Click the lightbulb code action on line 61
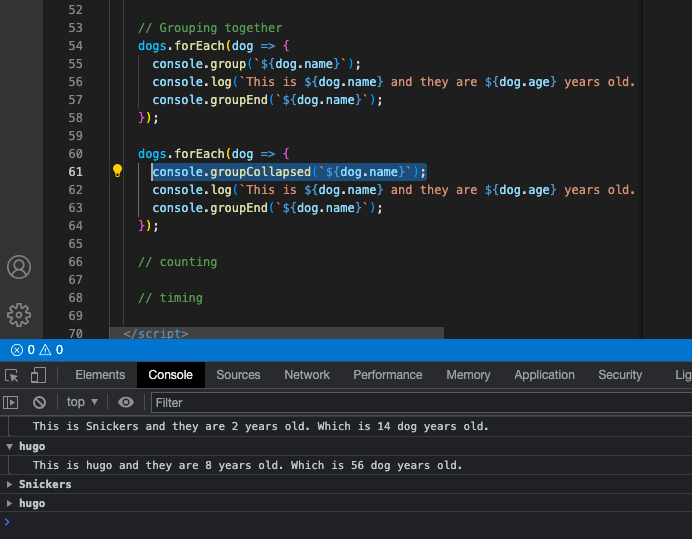The width and height of the screenshot is (692, 539). (117, 171)
